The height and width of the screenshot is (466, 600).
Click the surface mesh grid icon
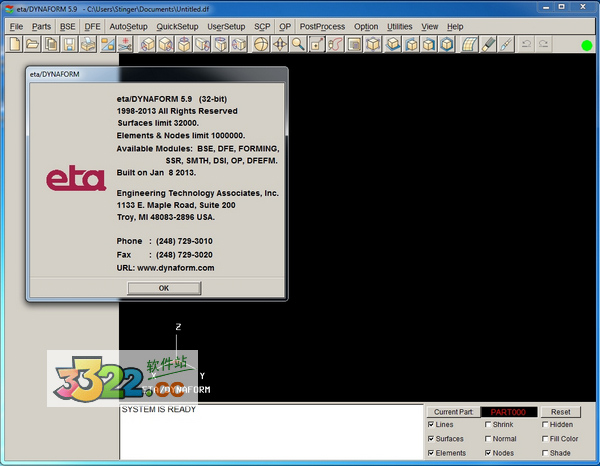469,44
